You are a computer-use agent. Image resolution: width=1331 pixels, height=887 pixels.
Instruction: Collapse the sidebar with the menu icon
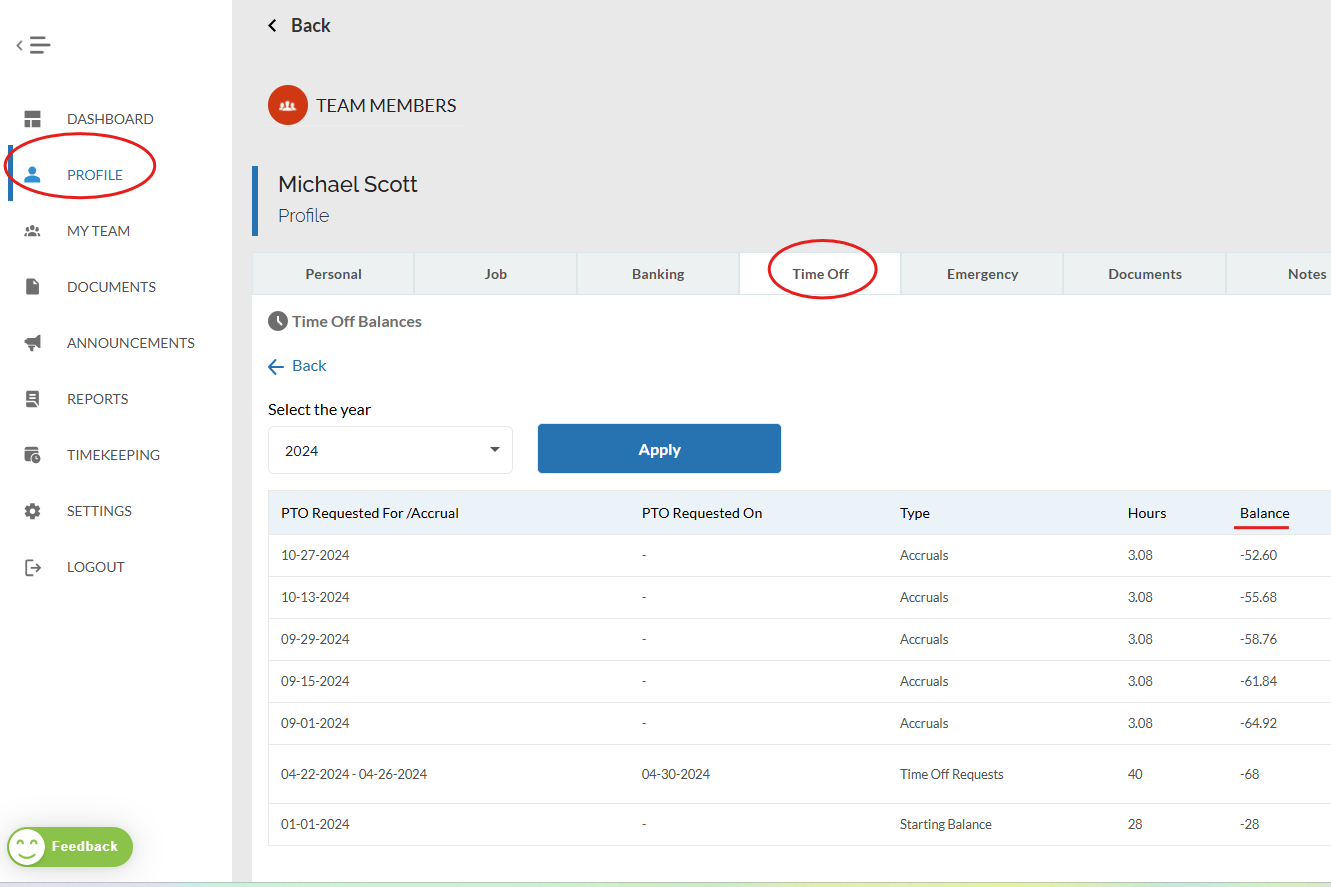[33, 45]
